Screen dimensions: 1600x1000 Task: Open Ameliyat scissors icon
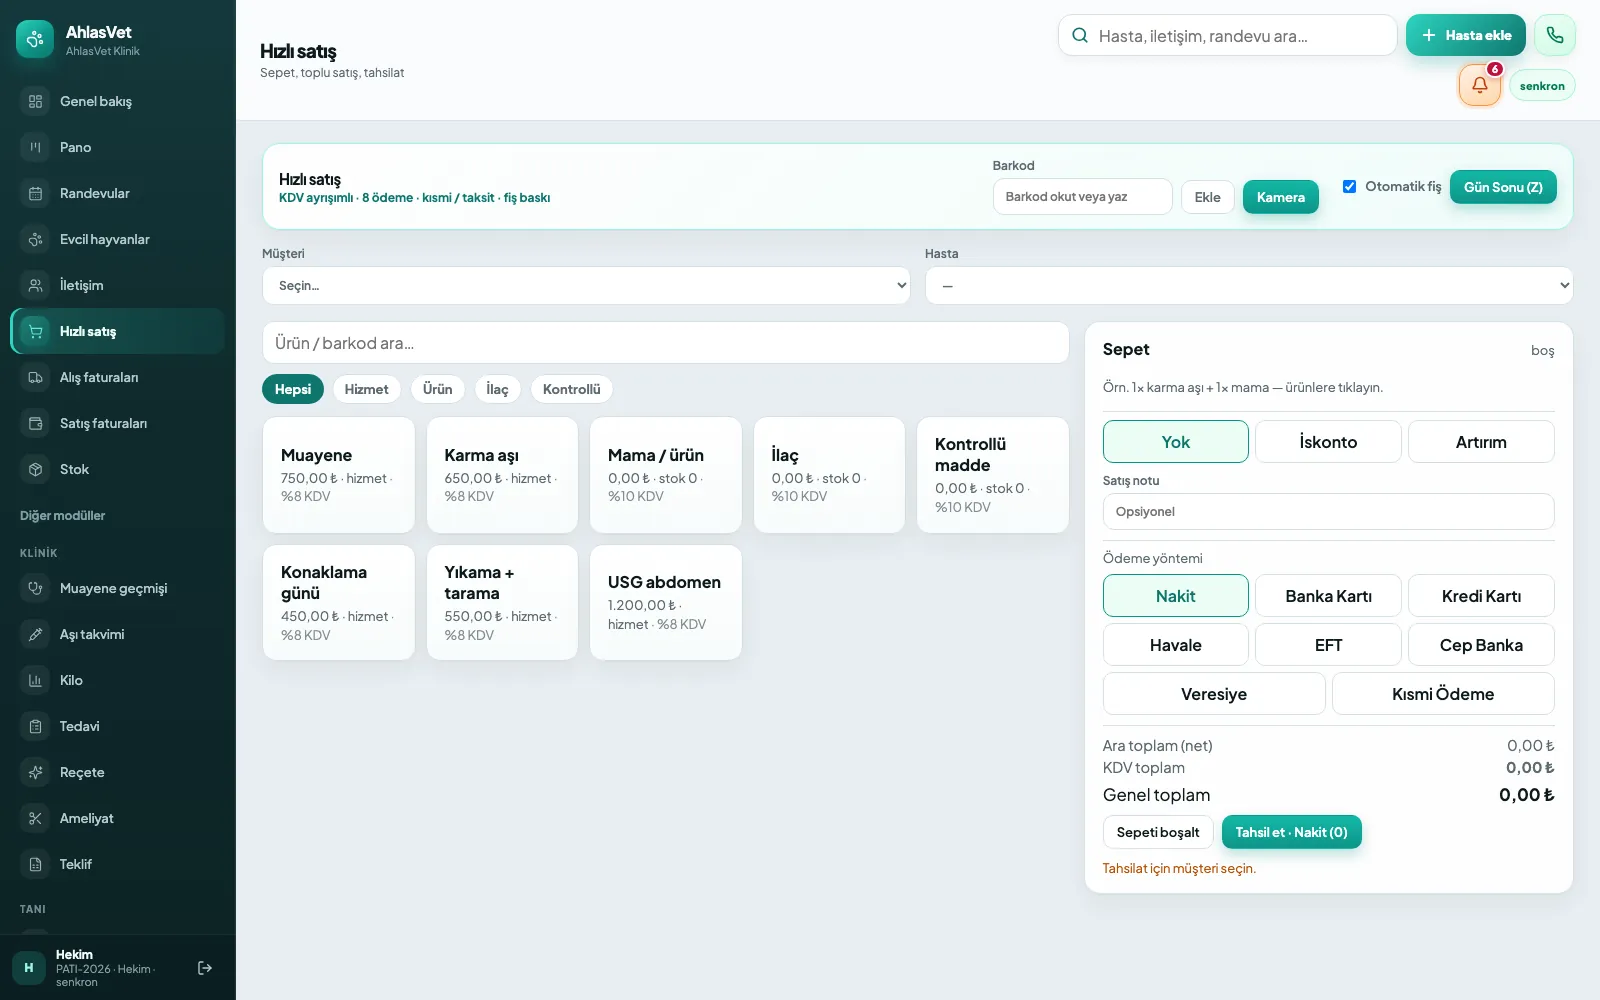(35, 818)
